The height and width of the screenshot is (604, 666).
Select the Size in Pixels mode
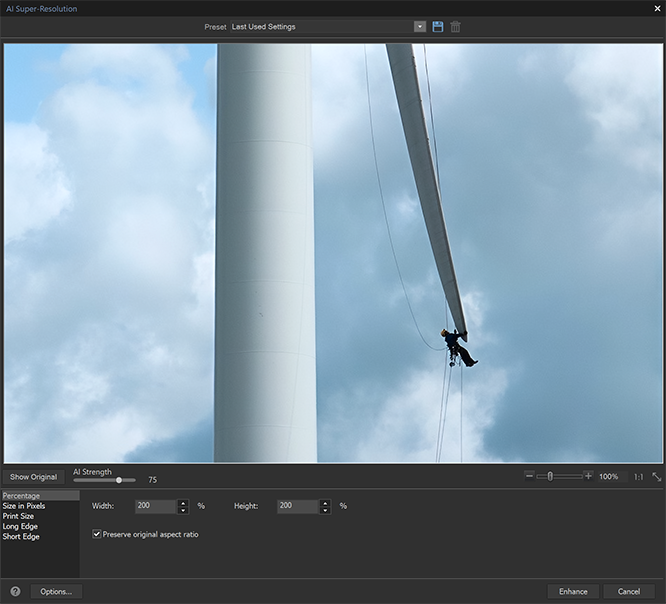coord(24,506)
